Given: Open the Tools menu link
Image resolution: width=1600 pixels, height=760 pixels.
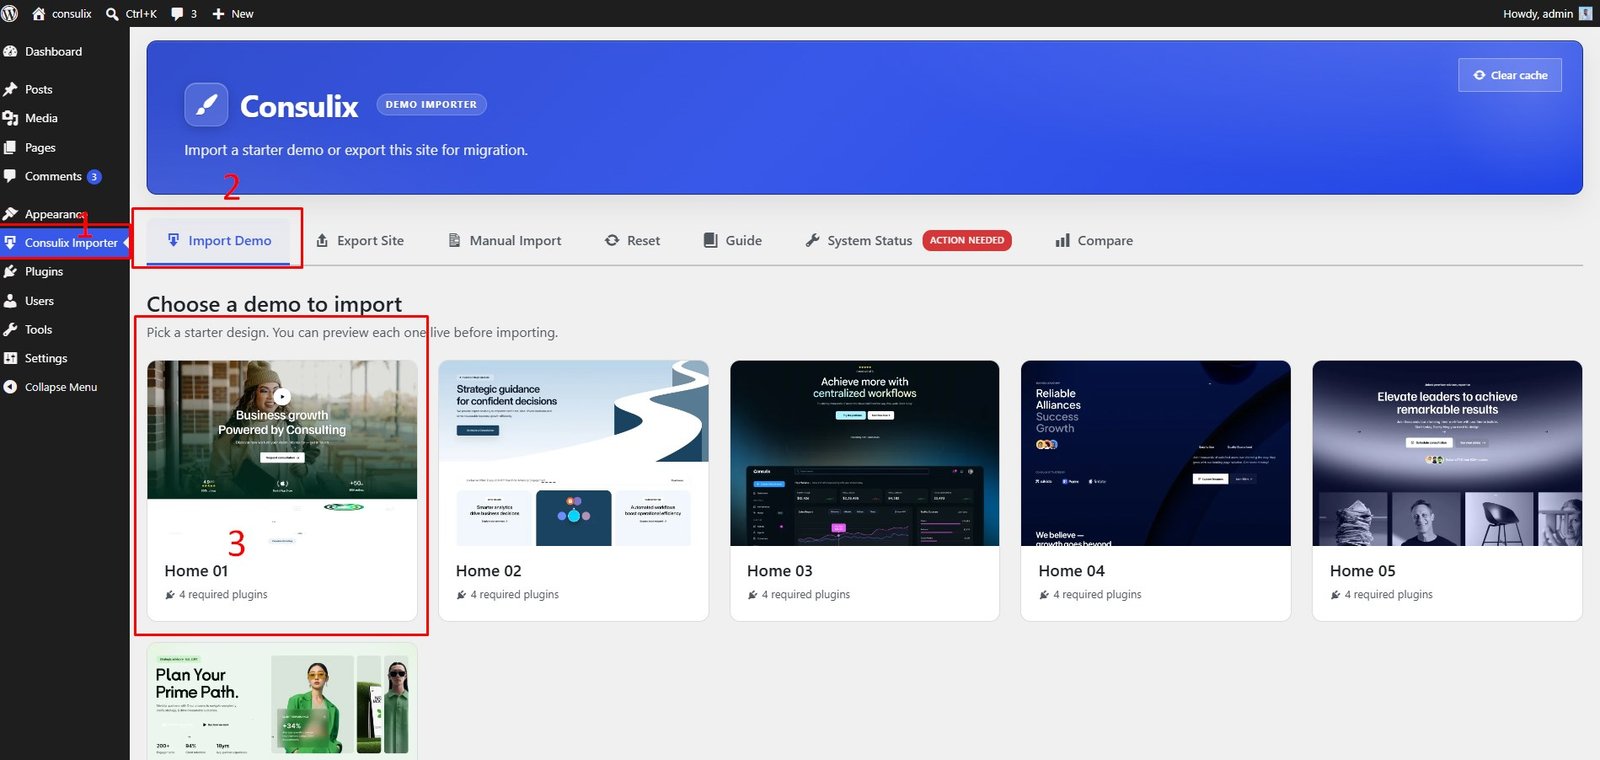Looking at the screenshot, I should (x=38, y=329).
